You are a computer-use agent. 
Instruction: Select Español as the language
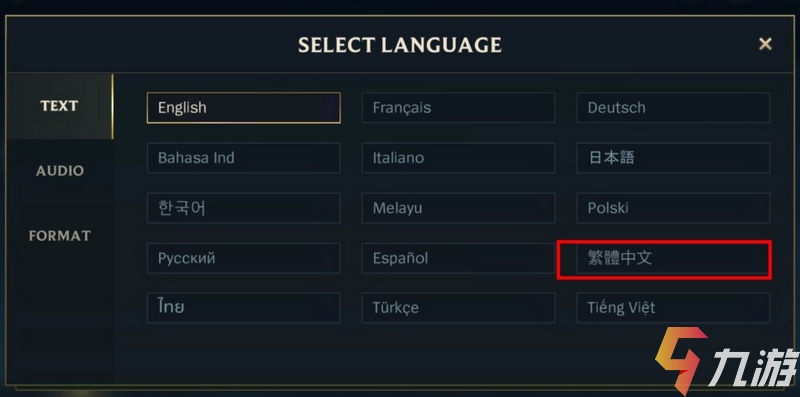click(458, 258)
